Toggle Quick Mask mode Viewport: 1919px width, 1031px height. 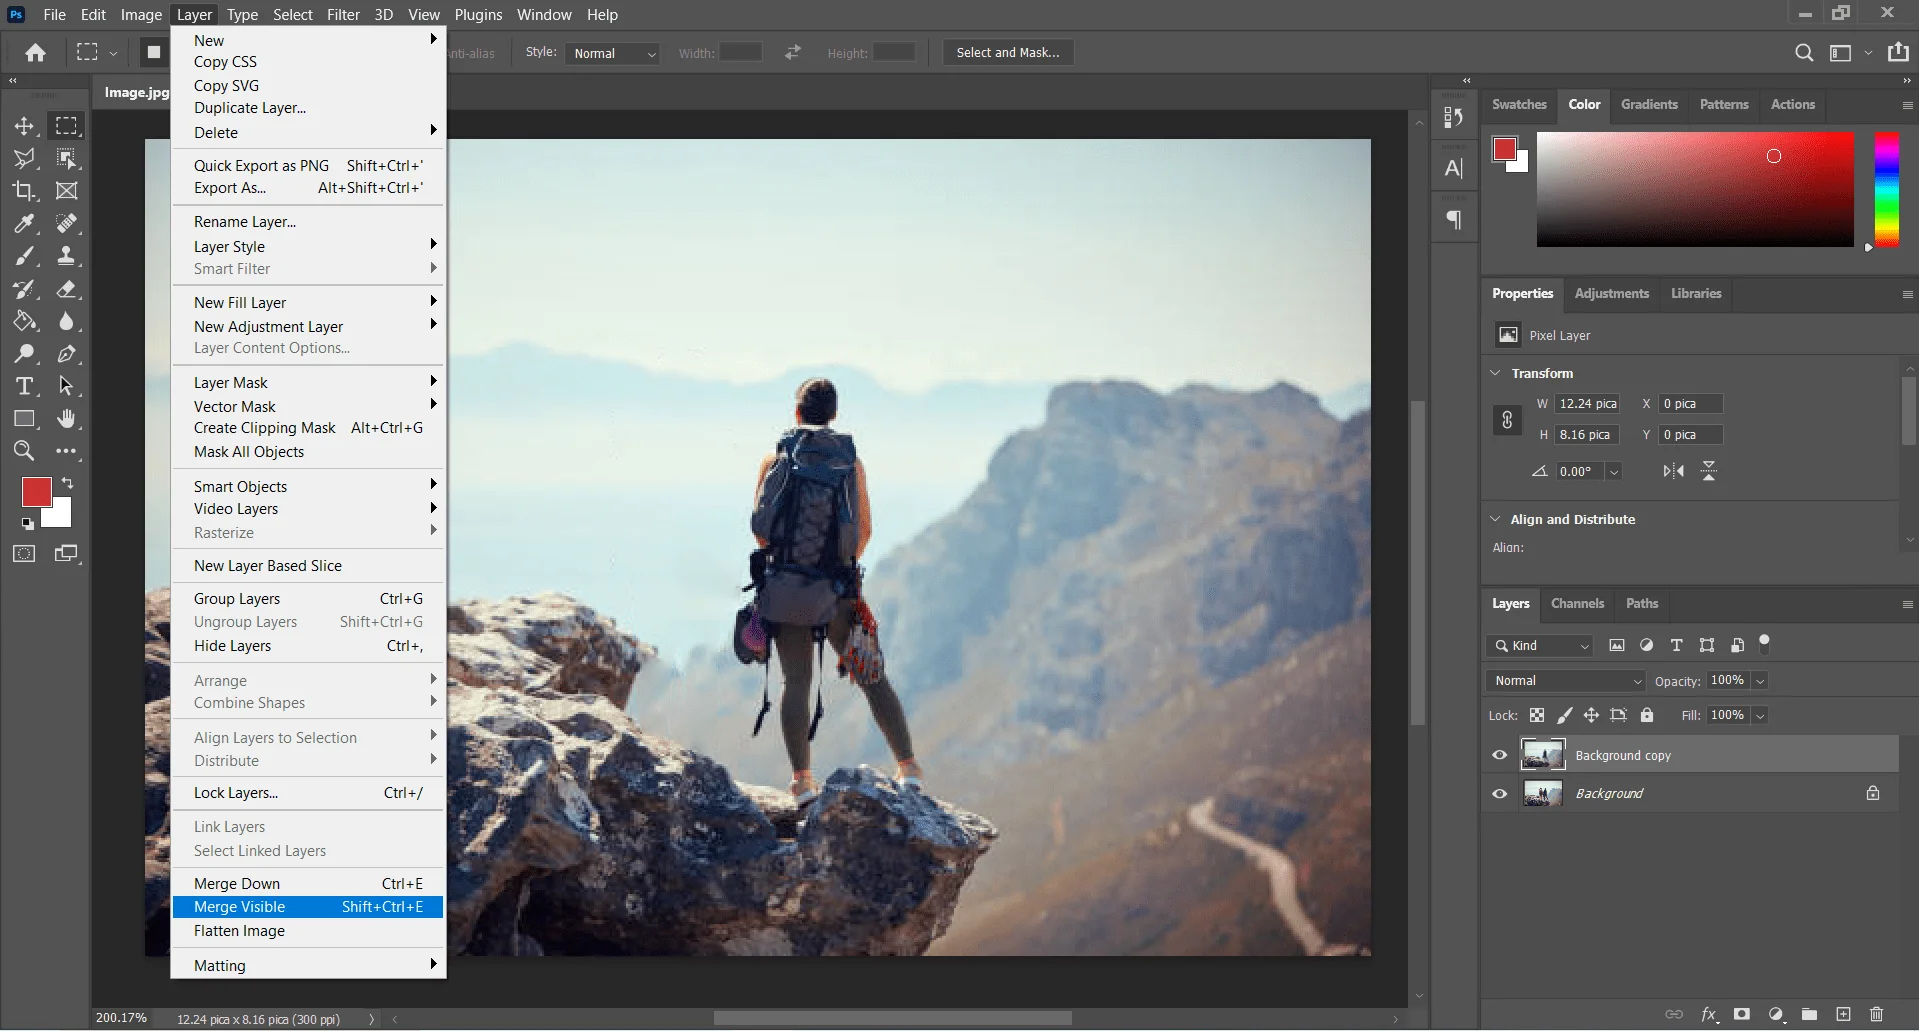[24, 553]
